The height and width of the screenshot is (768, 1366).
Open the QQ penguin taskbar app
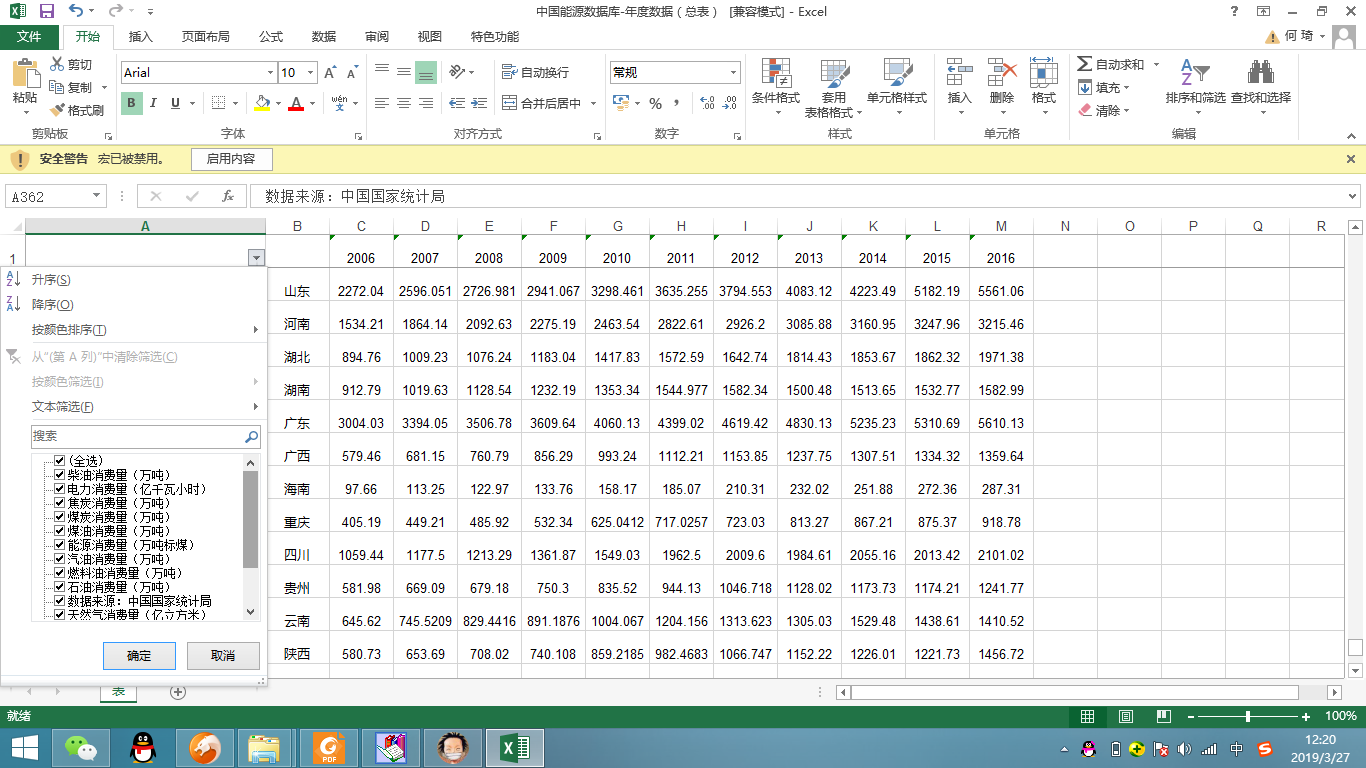pos(145,747)
